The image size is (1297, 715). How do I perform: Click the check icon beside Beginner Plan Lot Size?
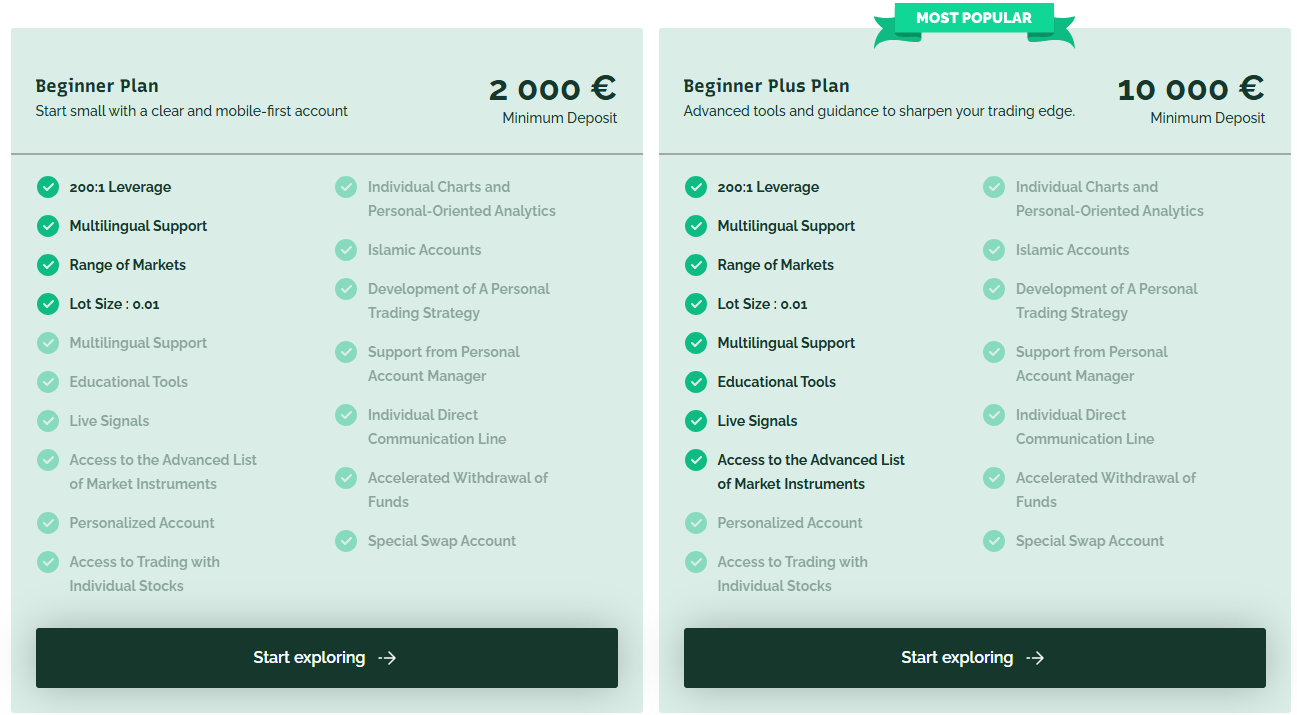coord(48,304)
